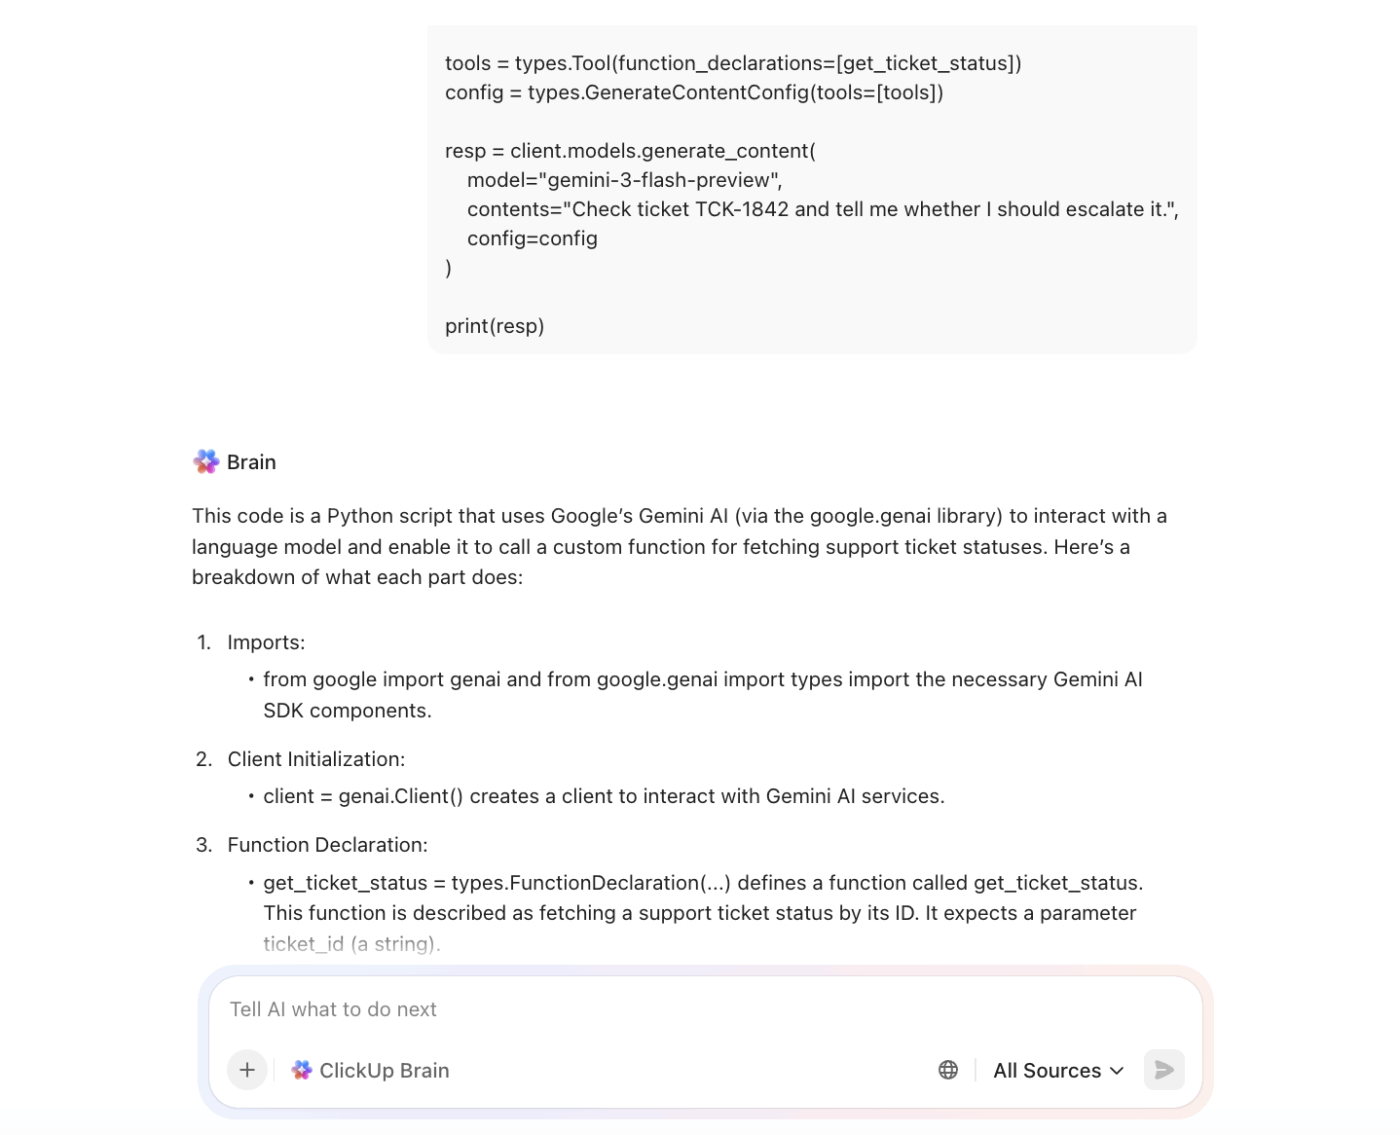The image size is (1400, 1135).
Task: Click the config = types.GenerateContentConfig line
Action: point(694,92)
